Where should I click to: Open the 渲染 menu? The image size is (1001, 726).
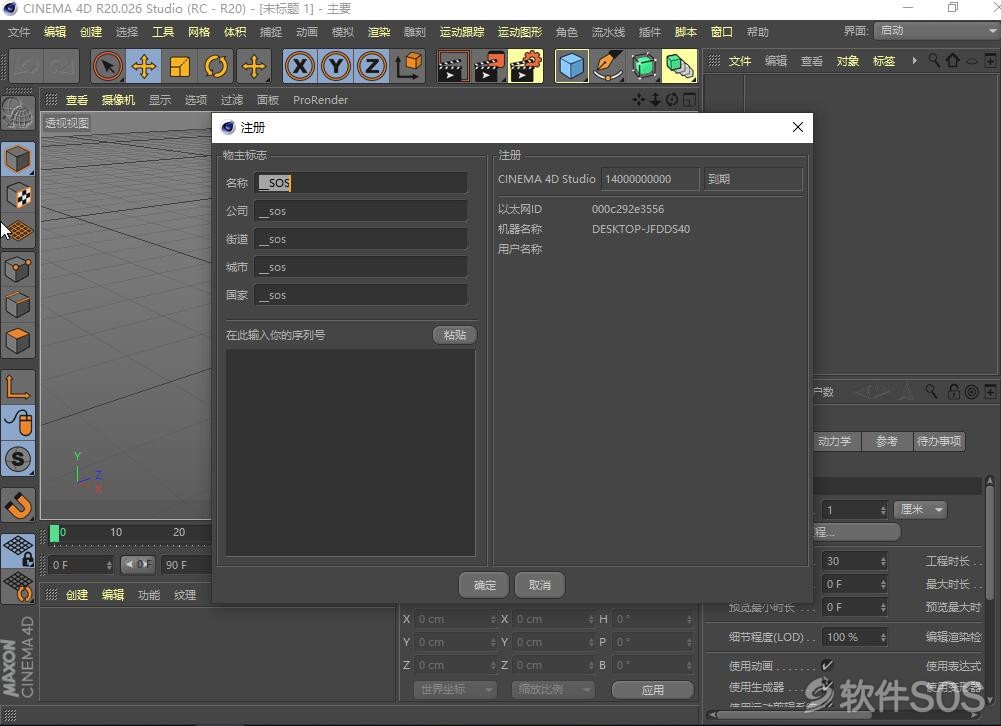coord(379,32)
